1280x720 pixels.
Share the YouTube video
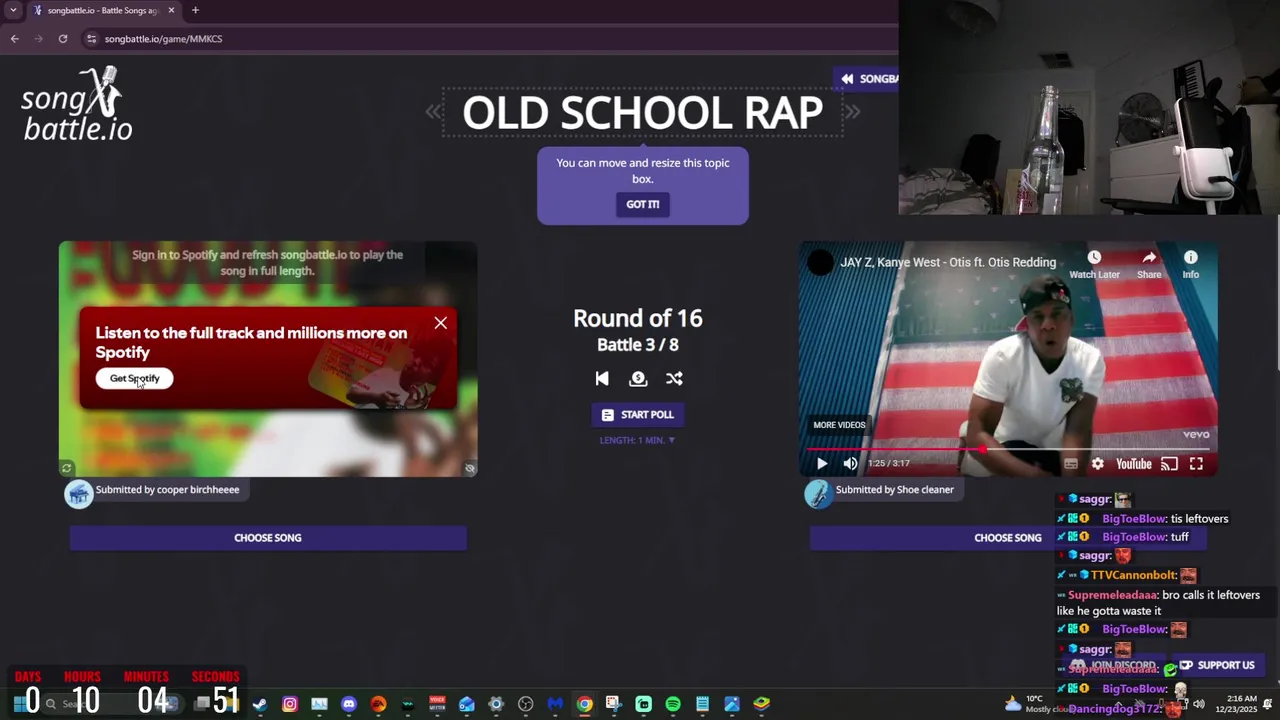[x=1149, y=265]
